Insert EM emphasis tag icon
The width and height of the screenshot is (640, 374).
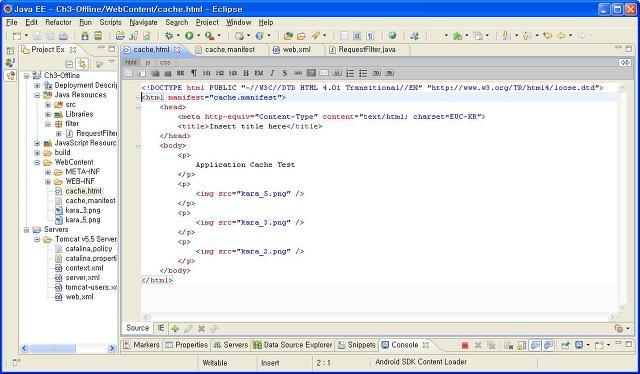259,73
